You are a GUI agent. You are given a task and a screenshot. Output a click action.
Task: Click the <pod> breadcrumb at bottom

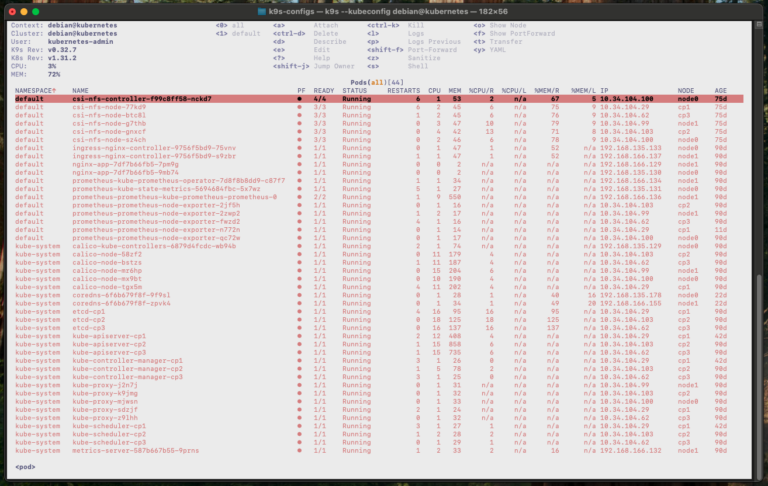pyautogui.click(x=26, y=467)
